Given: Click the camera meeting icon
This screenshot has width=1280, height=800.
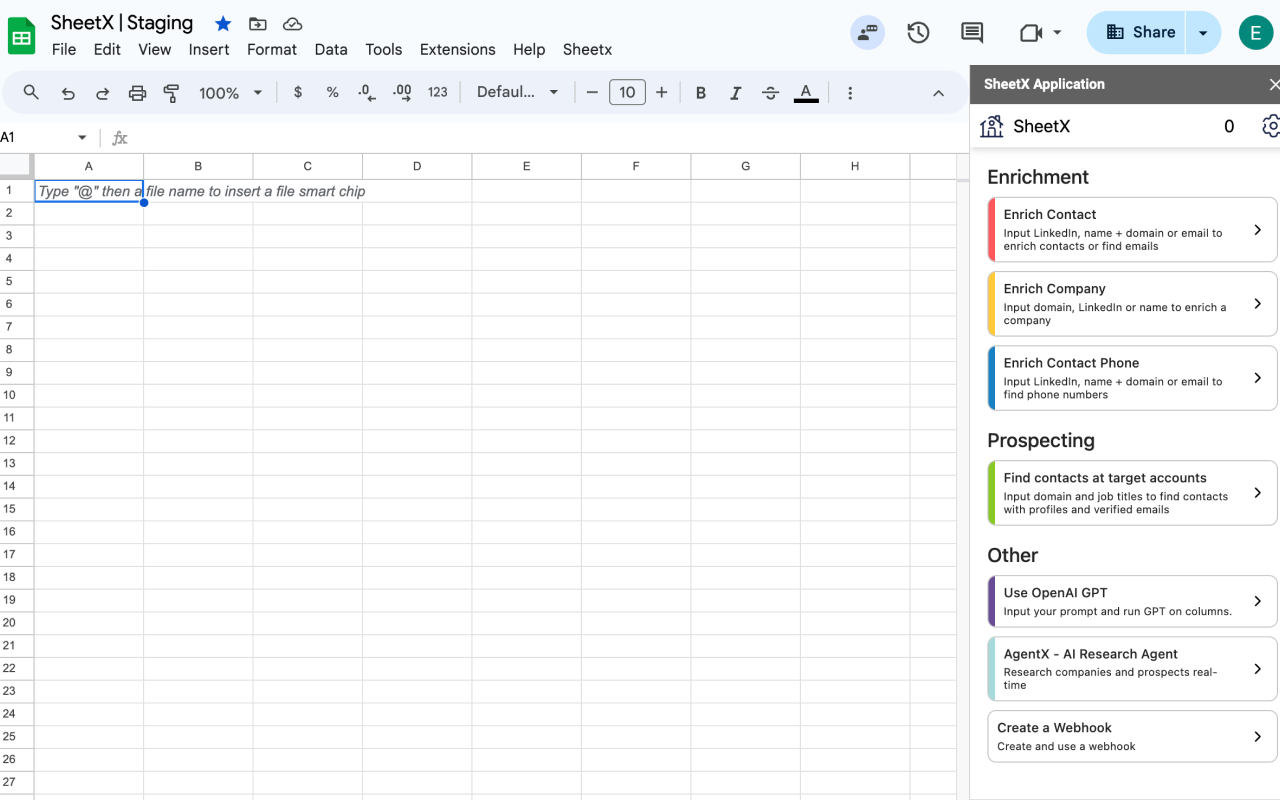Looking at the screenshot, I should [x=1031, y=33].
